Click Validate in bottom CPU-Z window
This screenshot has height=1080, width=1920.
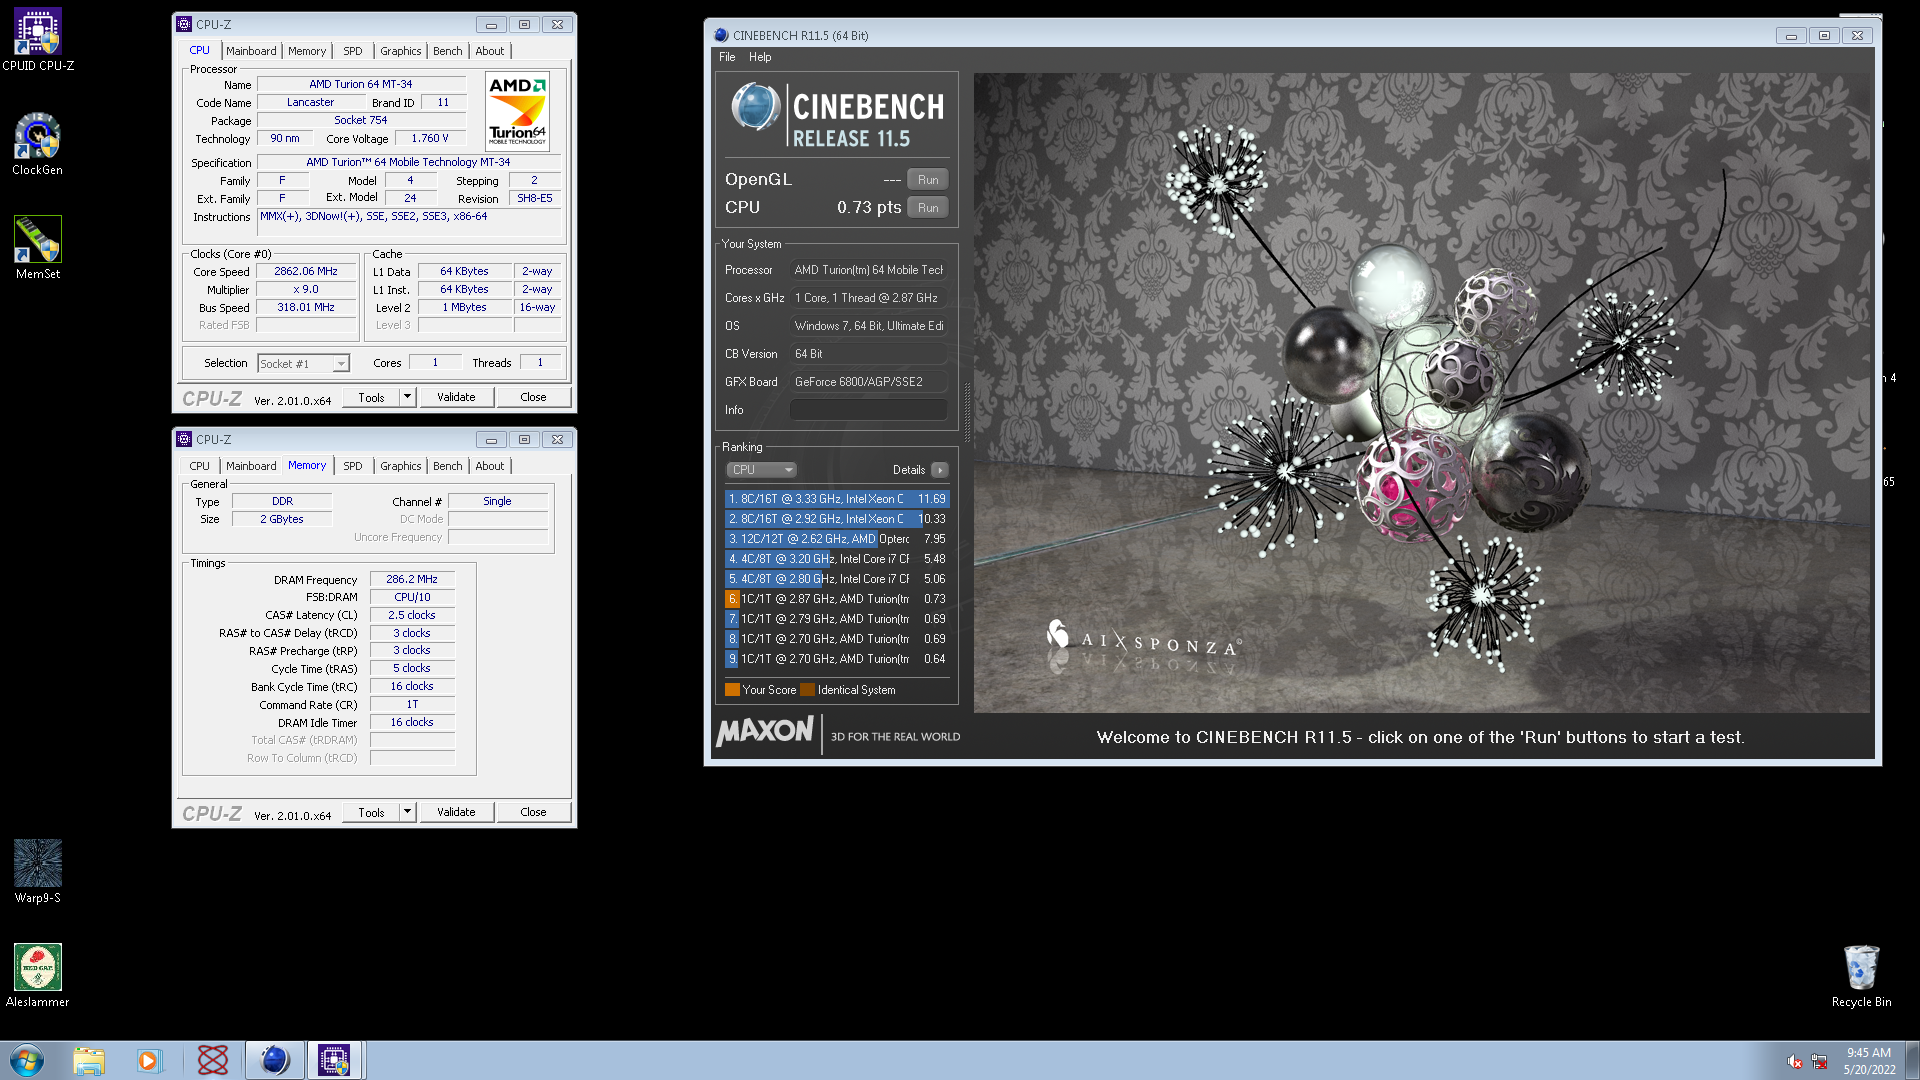click(456, 812)
